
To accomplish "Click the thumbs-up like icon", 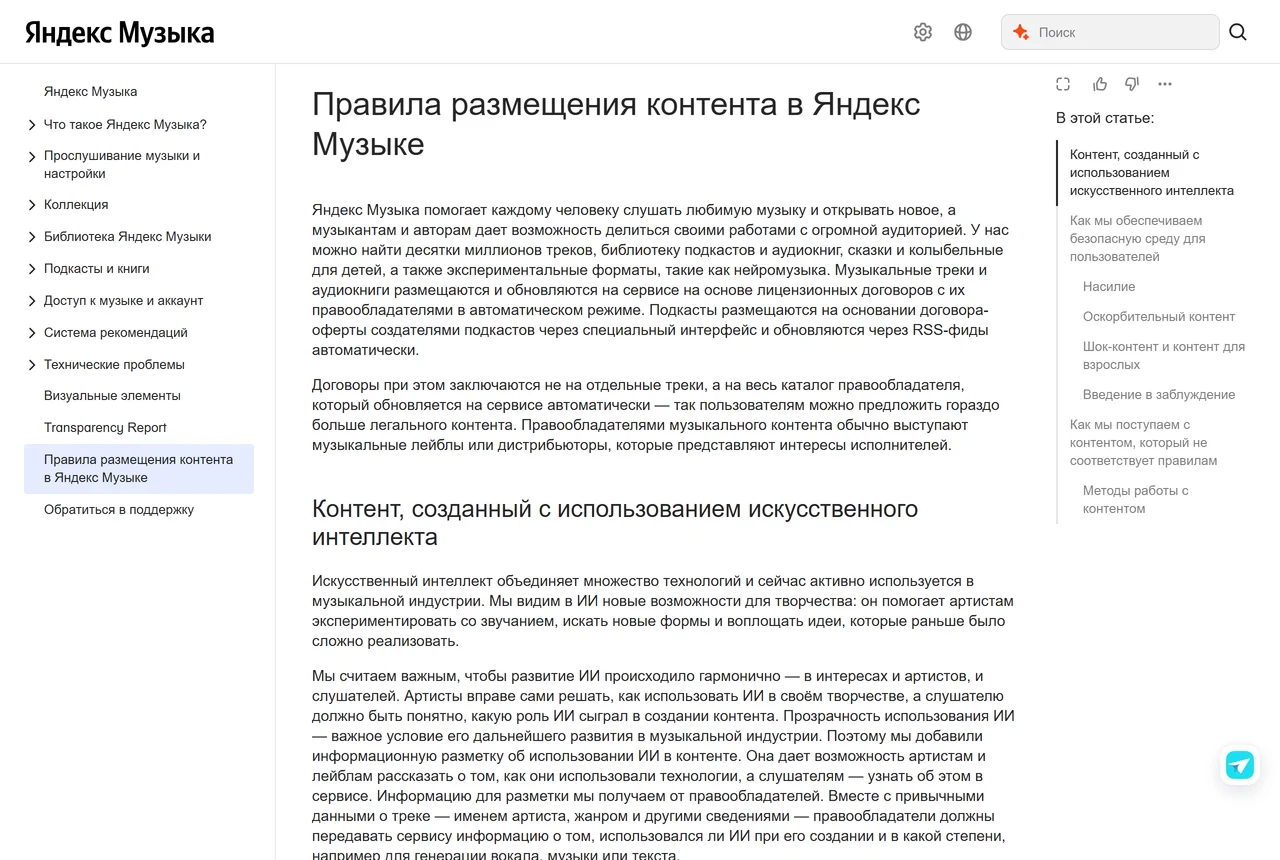I will (1100, 84).
